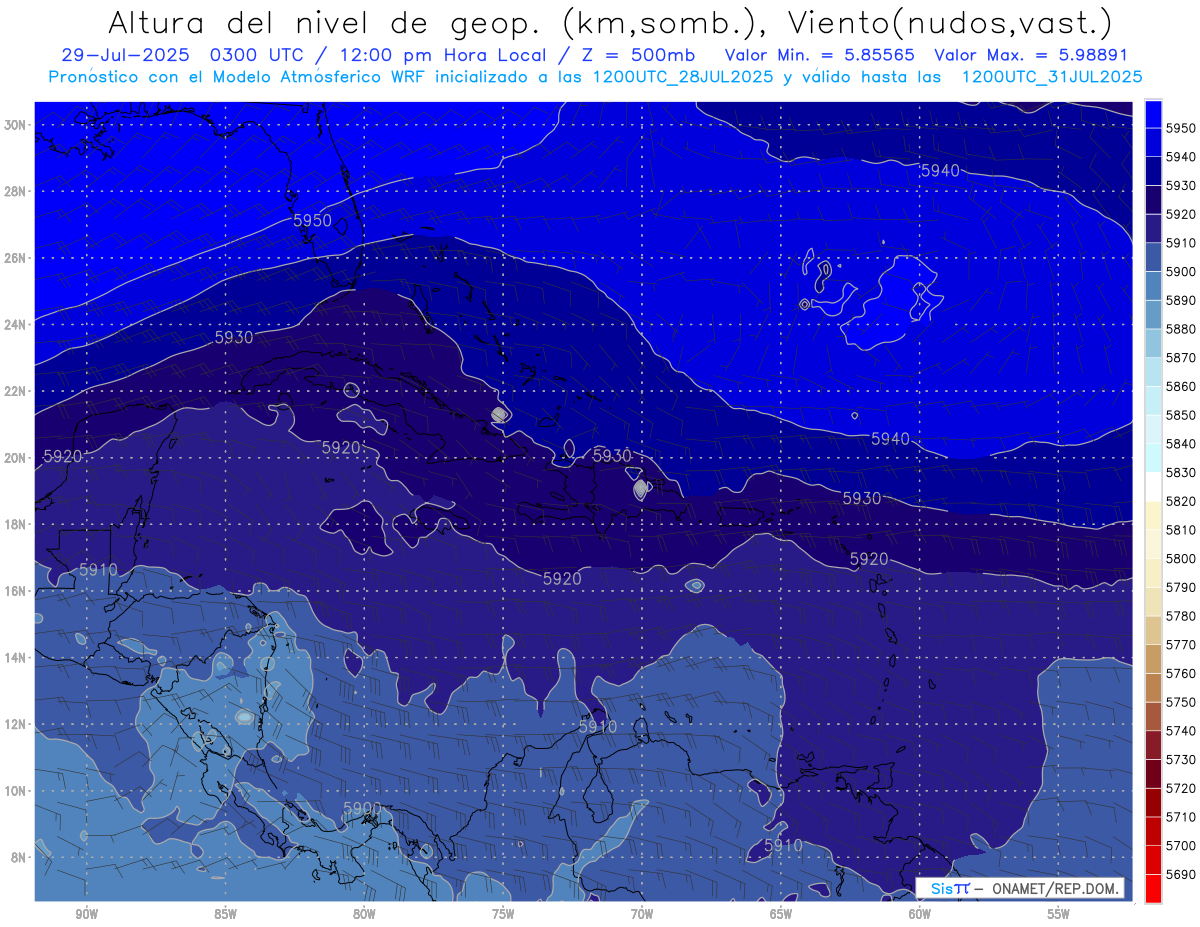Click legend value 5920 in the color scale

(x=1181, y=214)
